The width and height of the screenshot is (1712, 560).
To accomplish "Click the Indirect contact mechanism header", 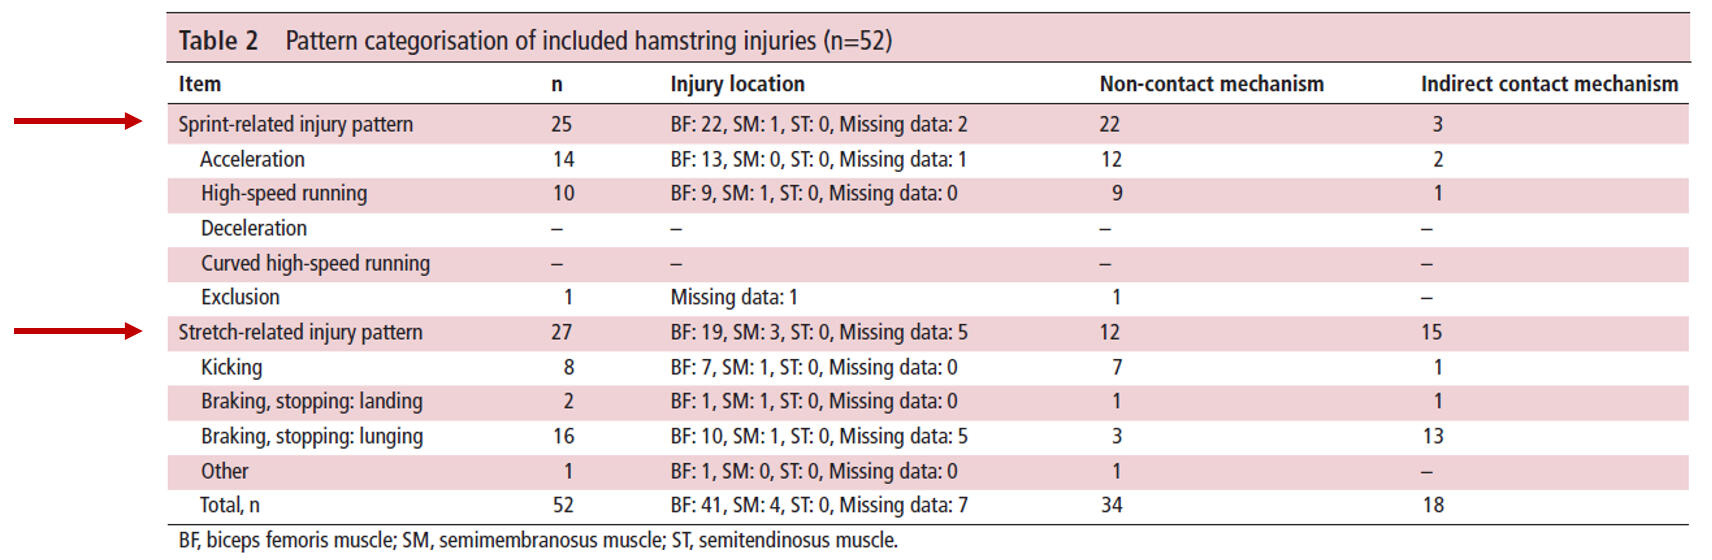I will coord(1549,85).
